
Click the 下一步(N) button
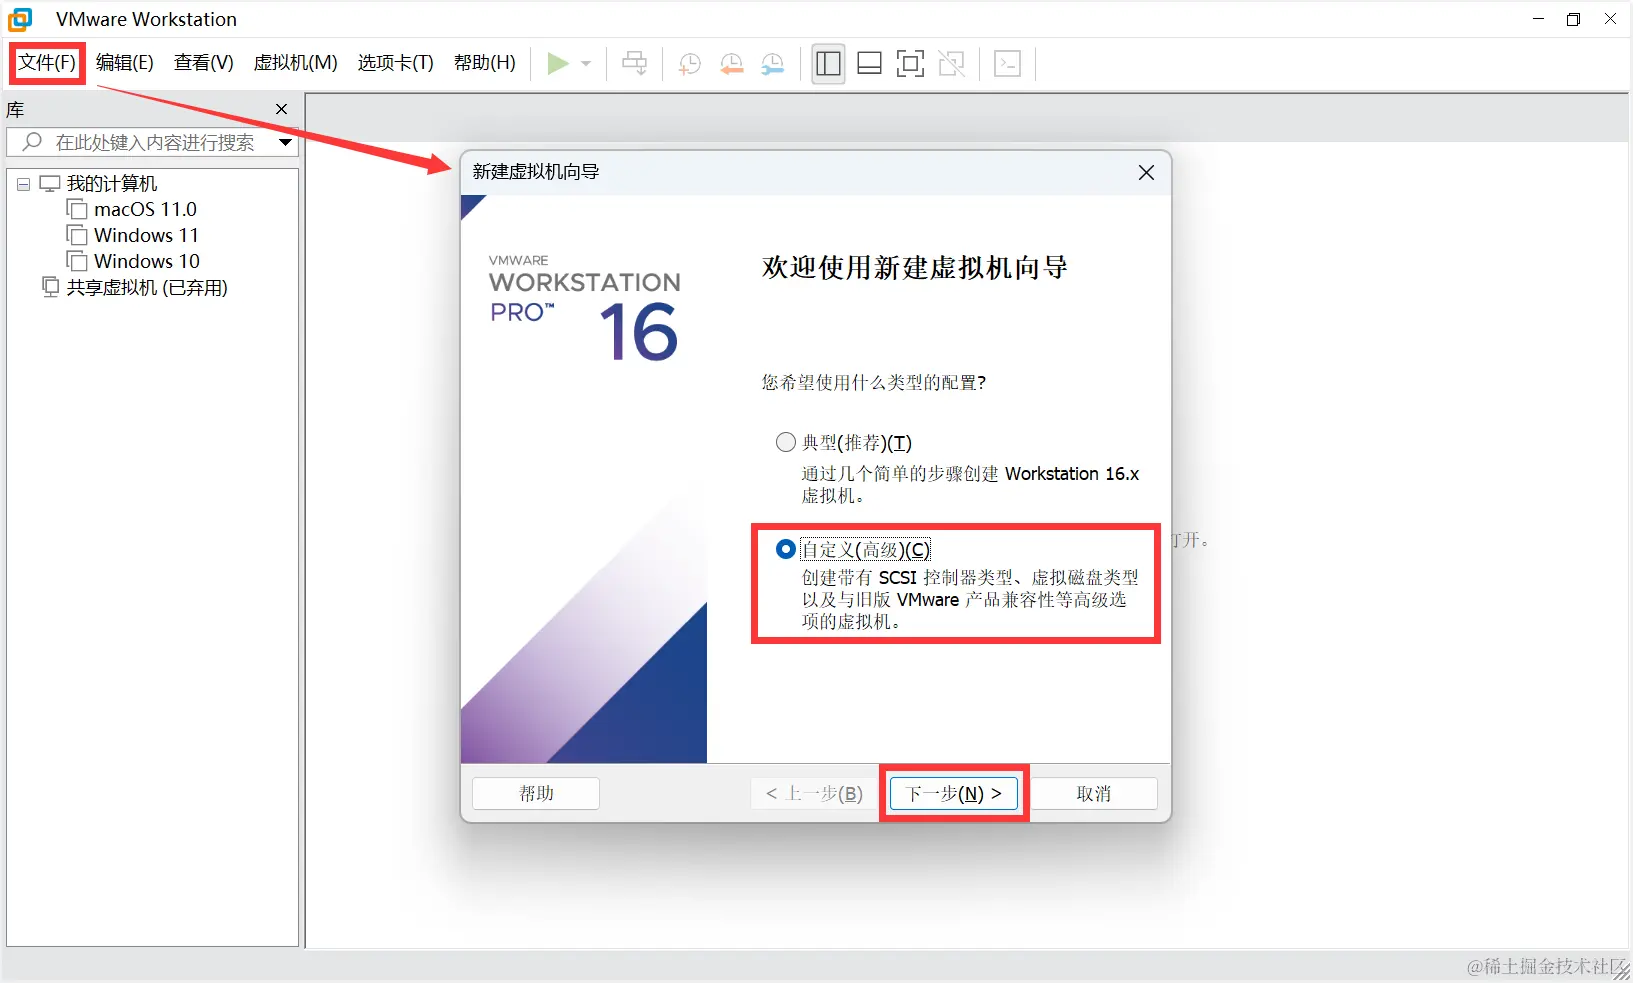click(x=954, y=793)
